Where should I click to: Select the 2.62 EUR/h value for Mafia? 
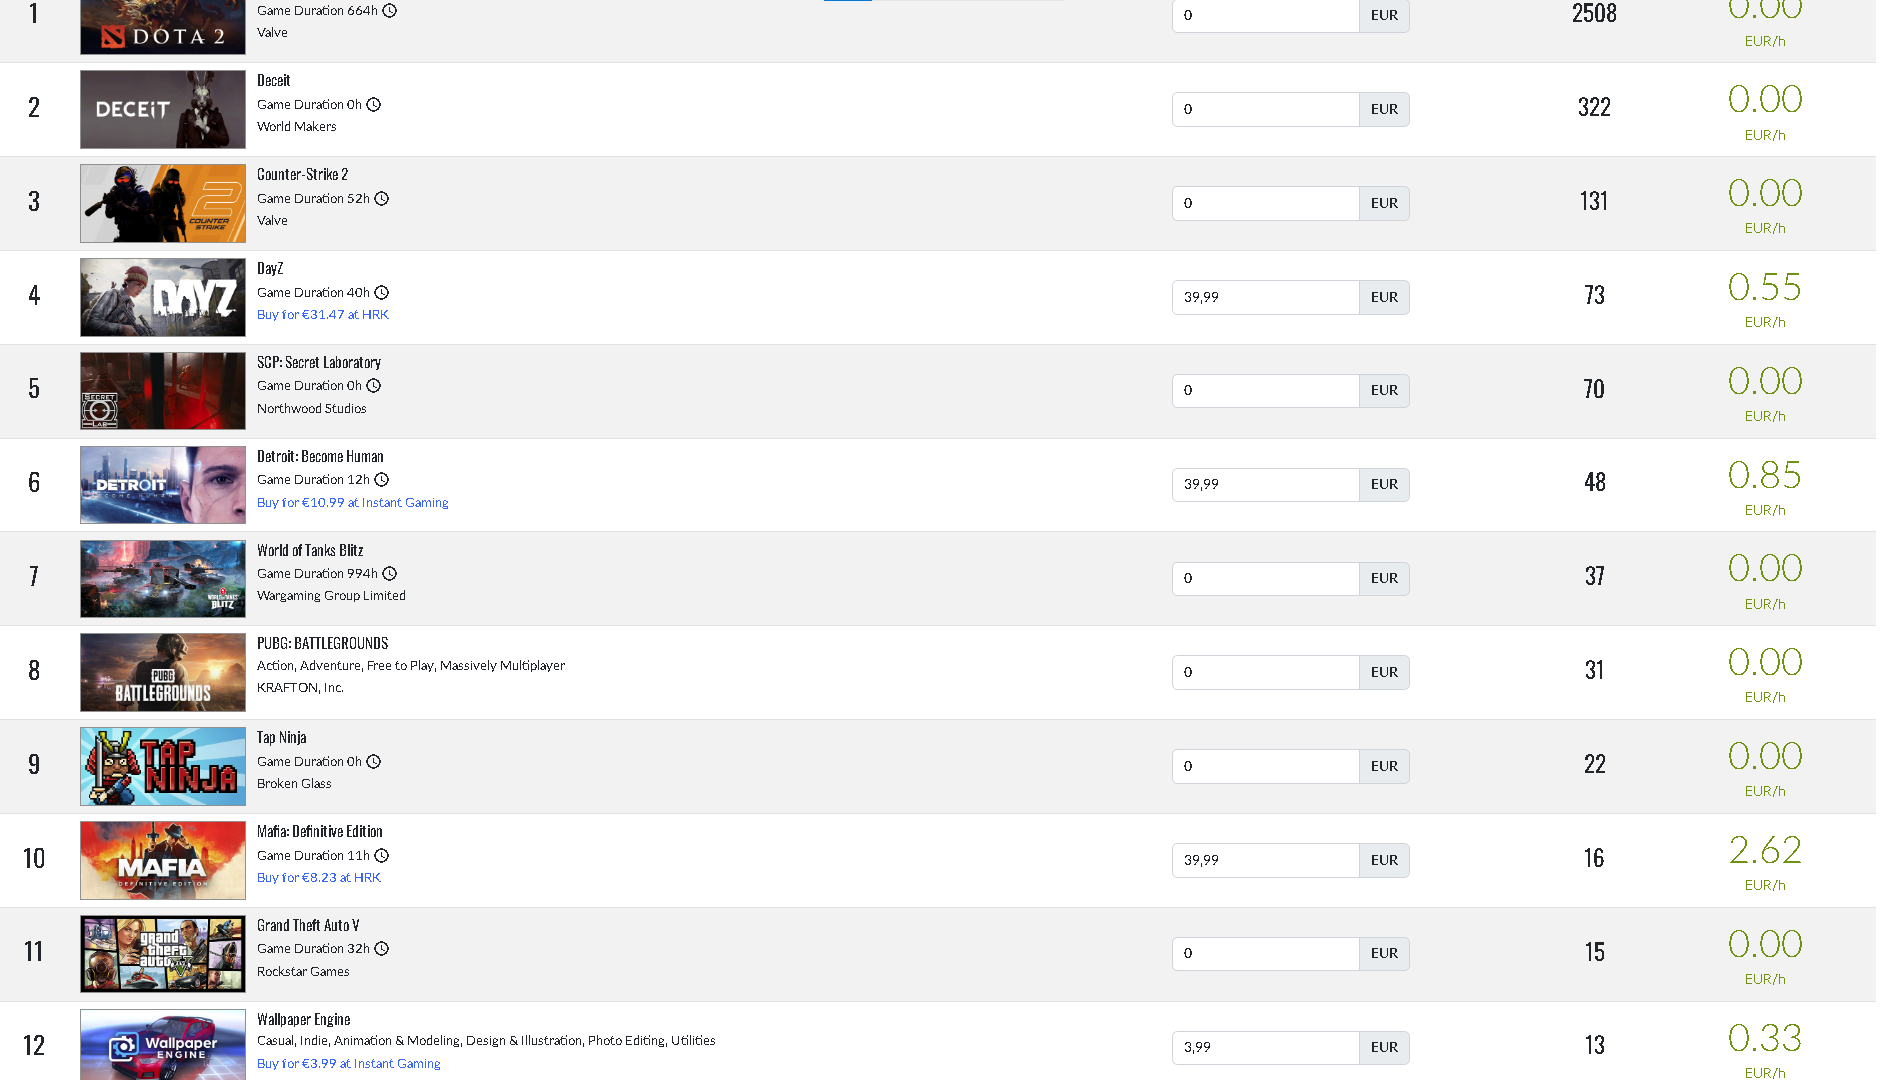pos(1765,851)
